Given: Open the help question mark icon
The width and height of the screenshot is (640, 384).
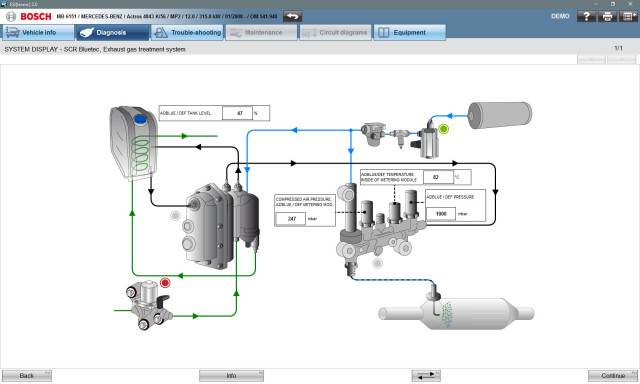Looking at the screenshot, I should click(586, 16).
